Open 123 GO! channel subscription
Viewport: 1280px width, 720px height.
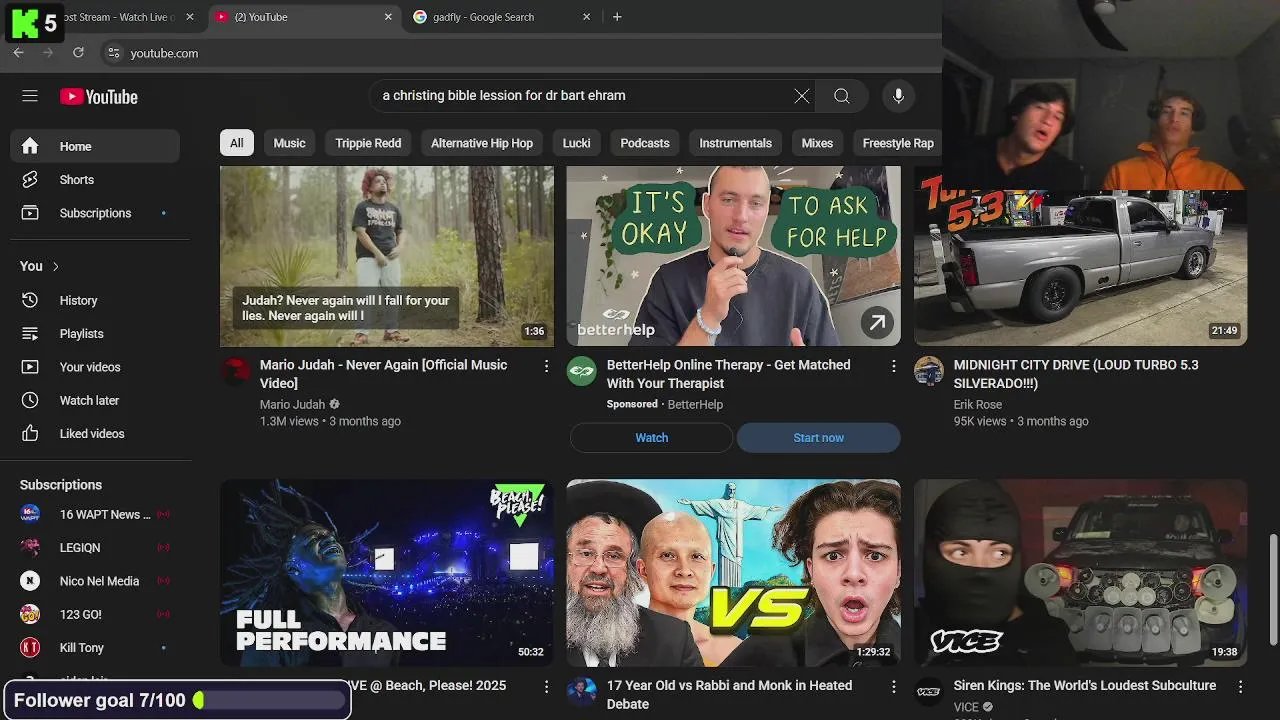tap(95, 614)
